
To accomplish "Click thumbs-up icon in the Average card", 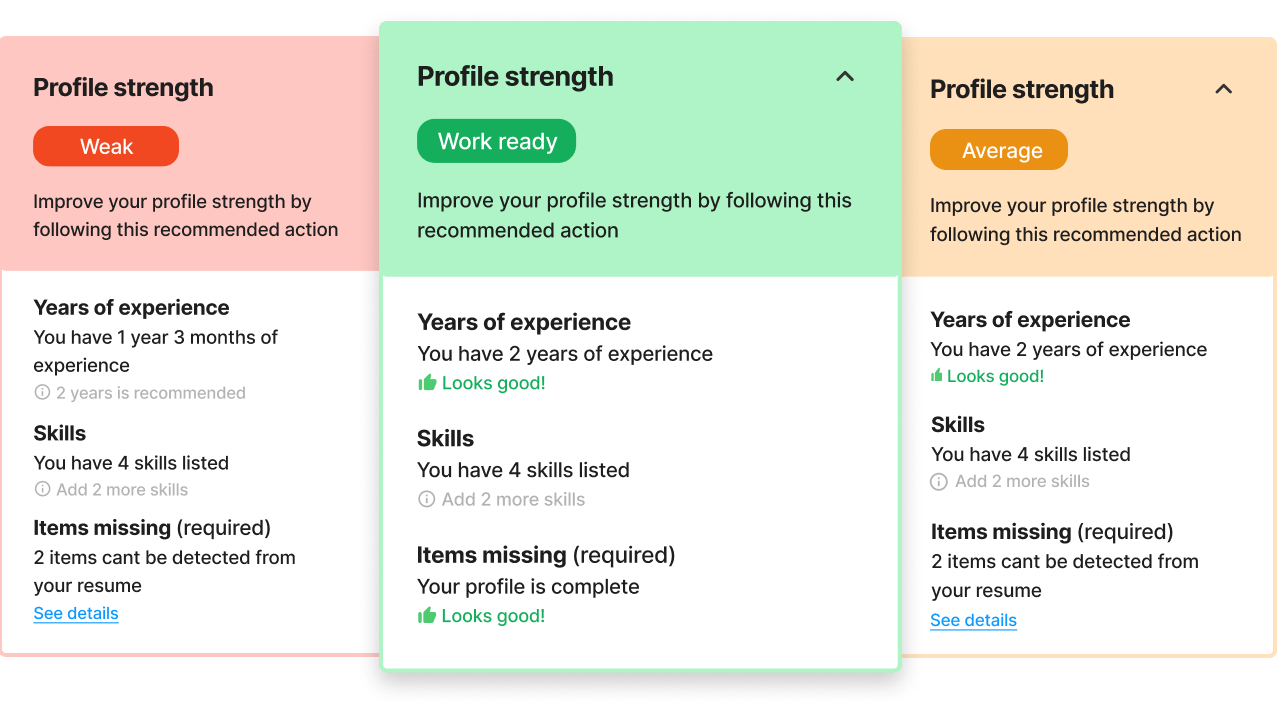I will click(937, 375).
